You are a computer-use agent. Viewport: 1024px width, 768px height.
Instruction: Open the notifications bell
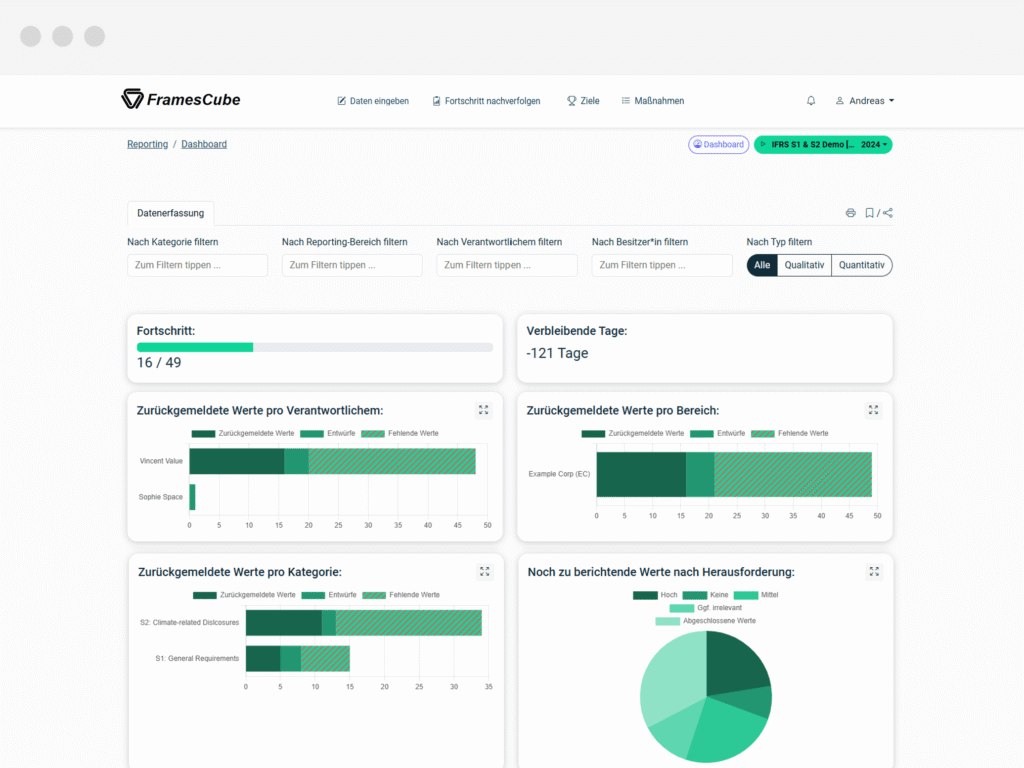[811, 101]
